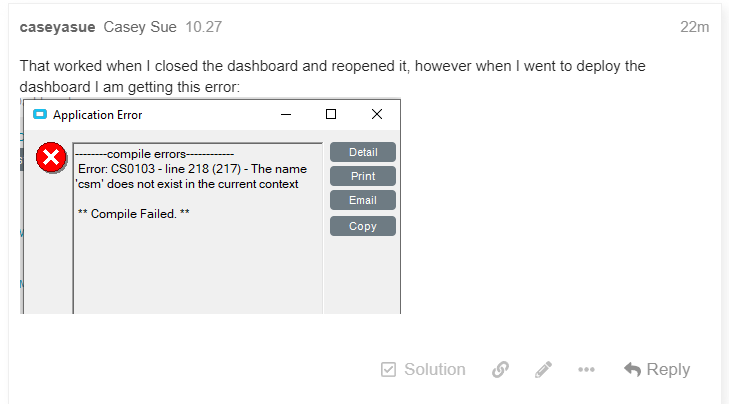Copy the post's share link icon
This screenshot has height=404, width=729.
click(x=501, y=370)
